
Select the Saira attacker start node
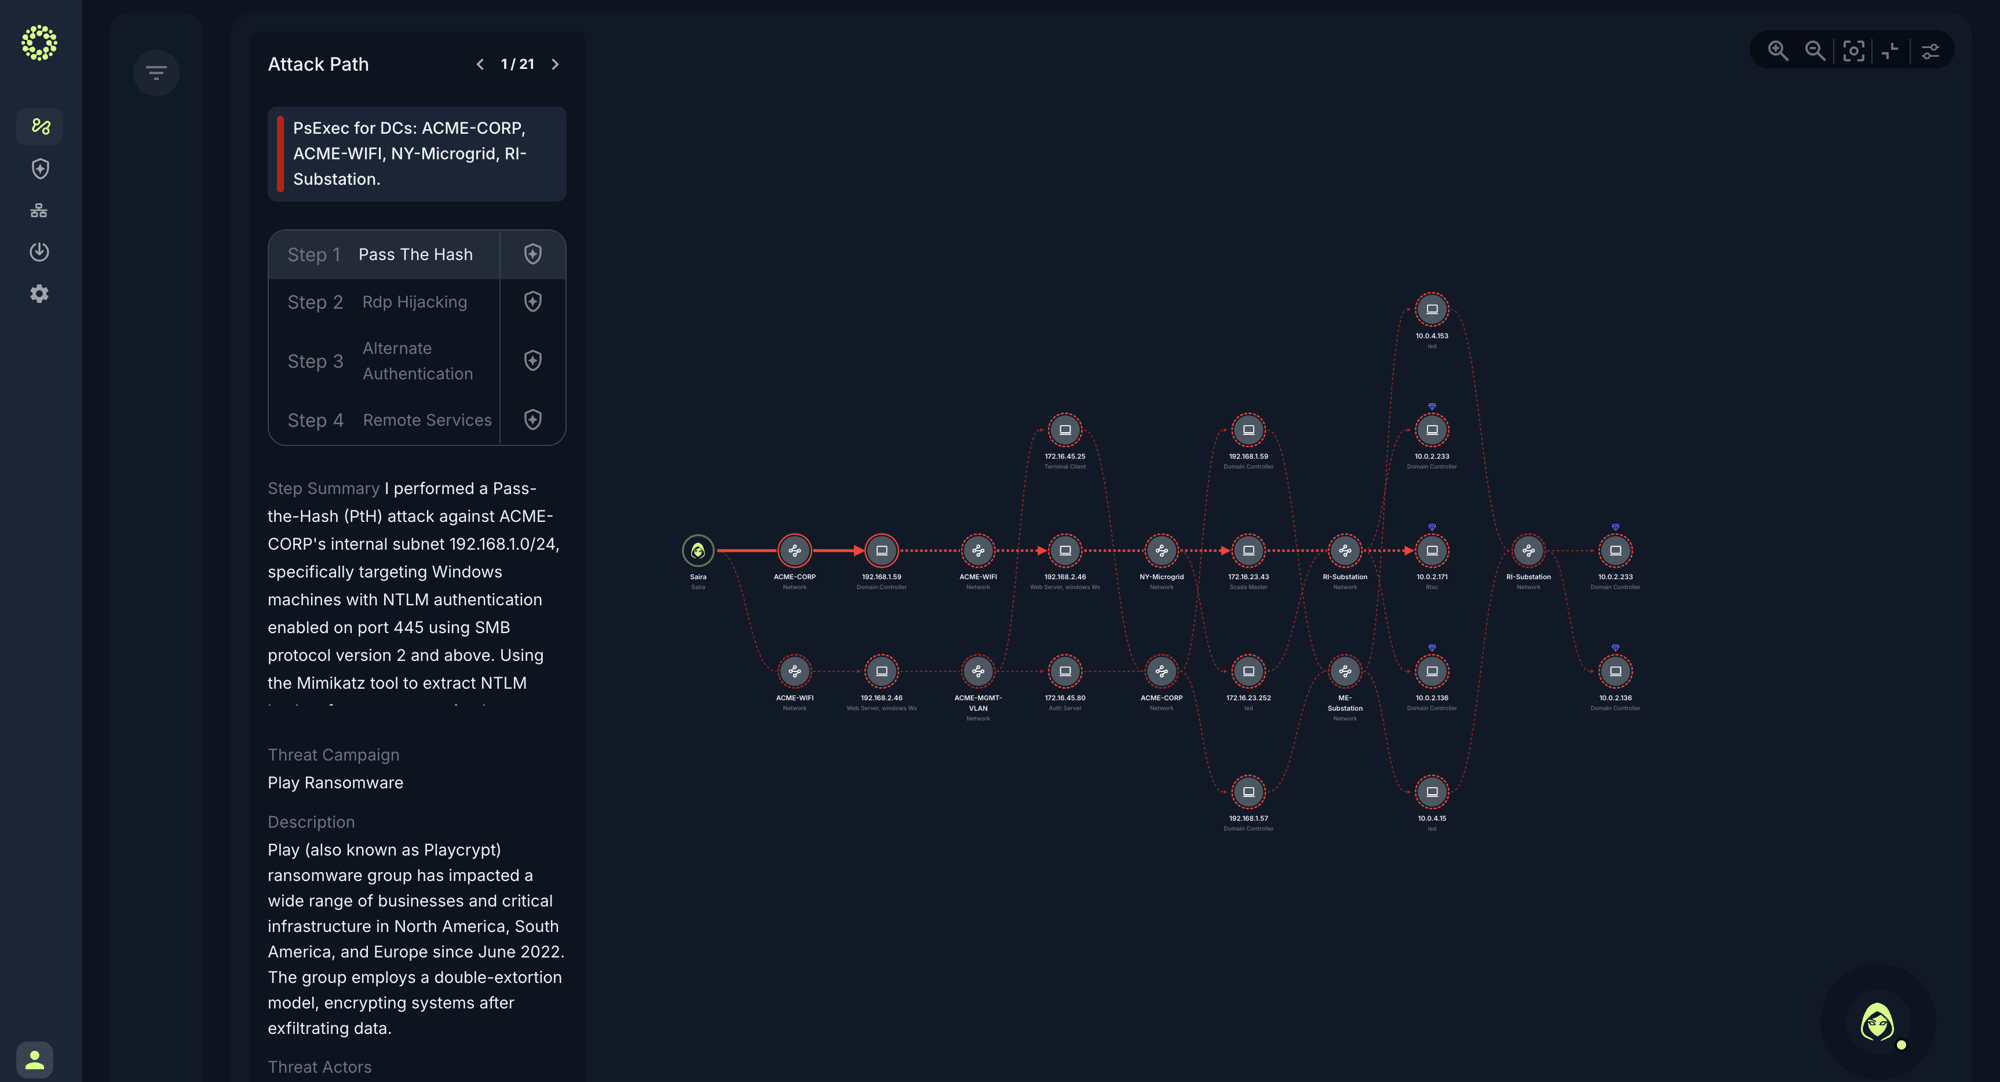coord(698,551)
